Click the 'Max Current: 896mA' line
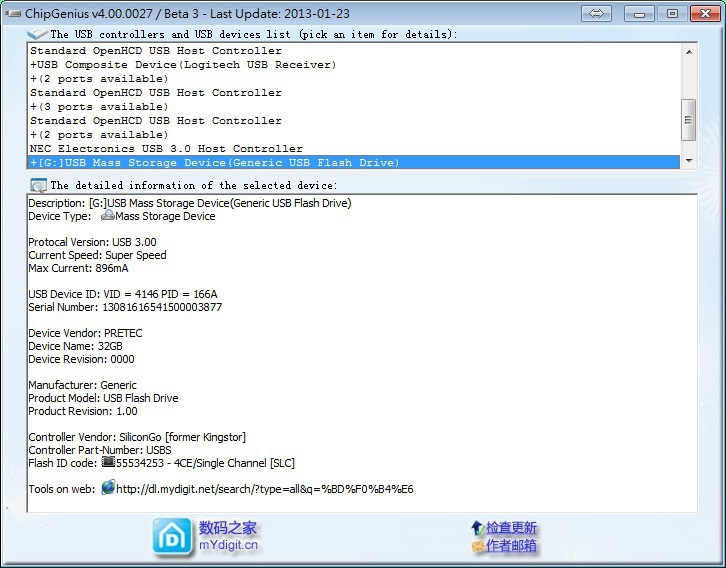This screenshot has width=726, height=568. 78,268
